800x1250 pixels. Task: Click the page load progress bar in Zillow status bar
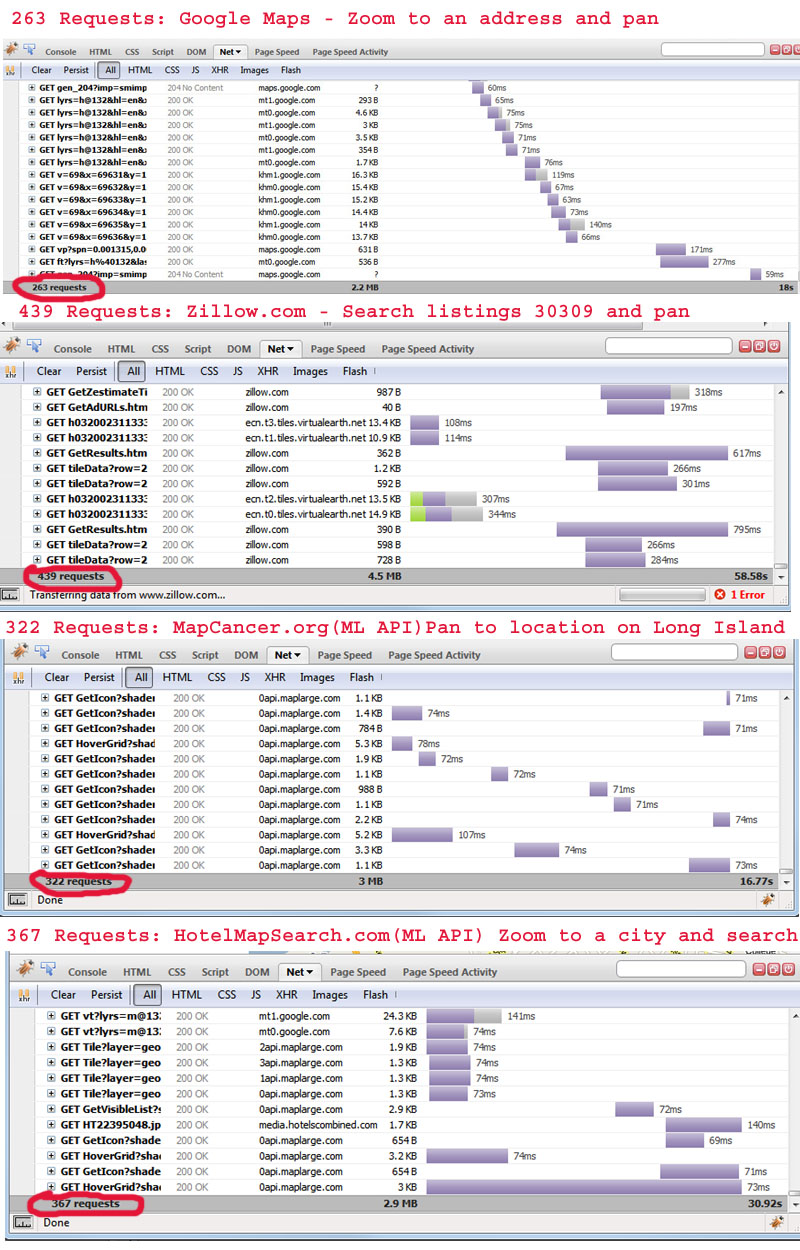660,594
